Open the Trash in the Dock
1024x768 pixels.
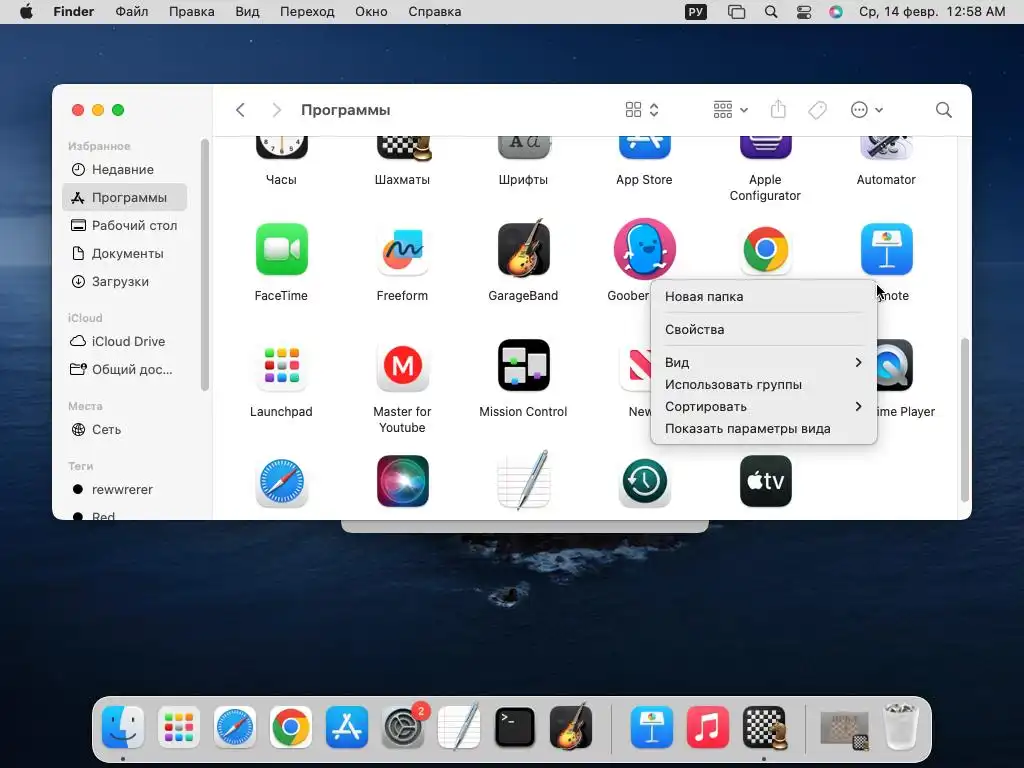point(901,726)
